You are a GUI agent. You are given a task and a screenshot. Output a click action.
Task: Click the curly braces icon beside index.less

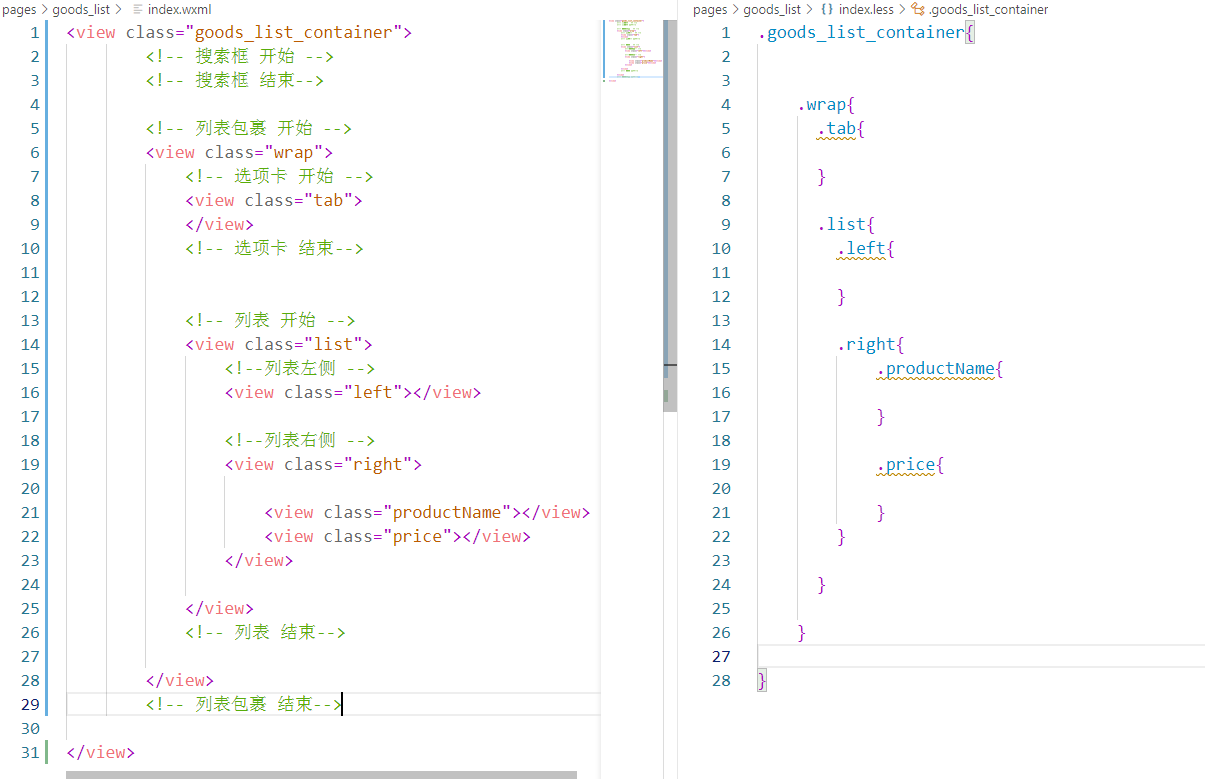click(827, 9)
